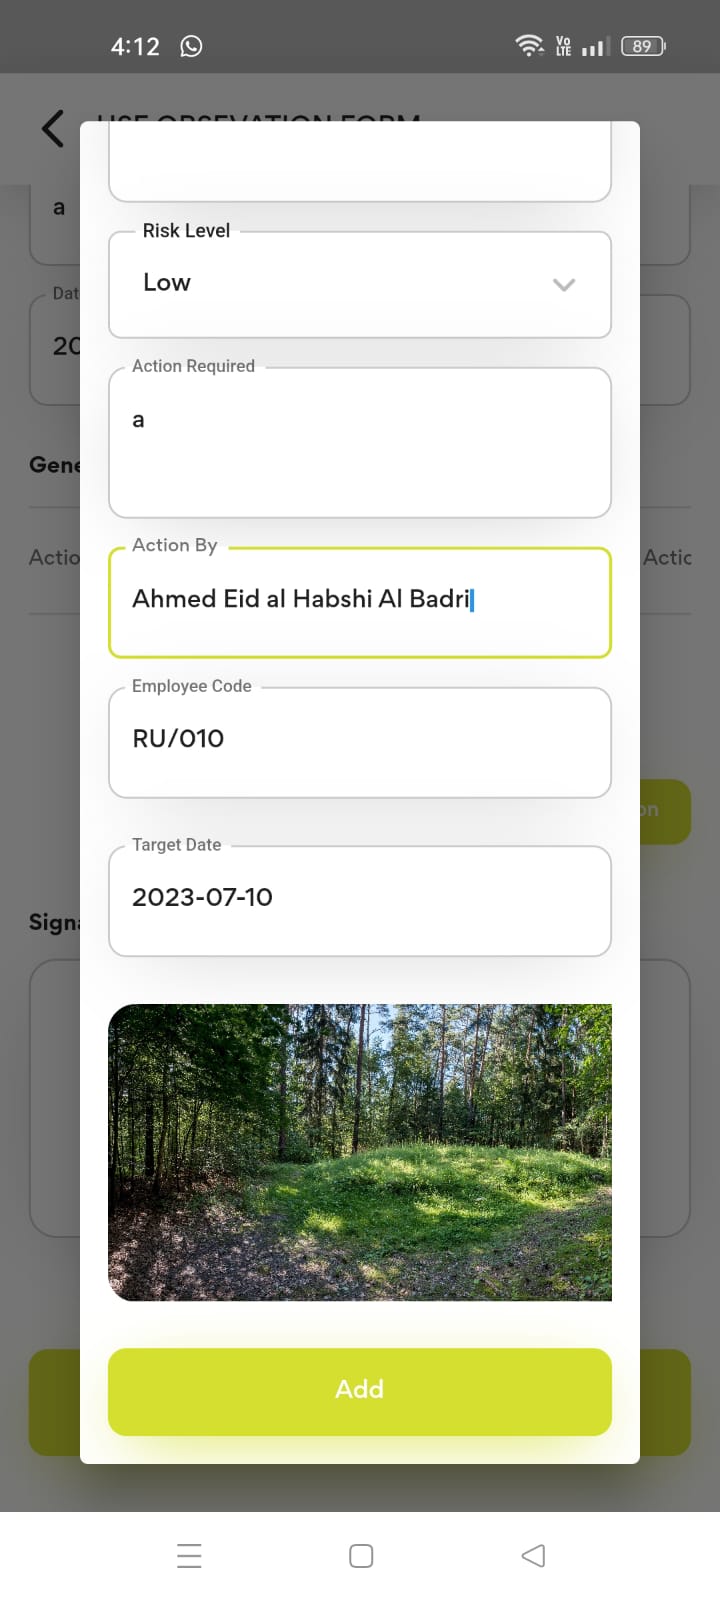Tap the cellular signal bars icon
The height and width of the screenshot is (1600, 720).
point(594,46)
